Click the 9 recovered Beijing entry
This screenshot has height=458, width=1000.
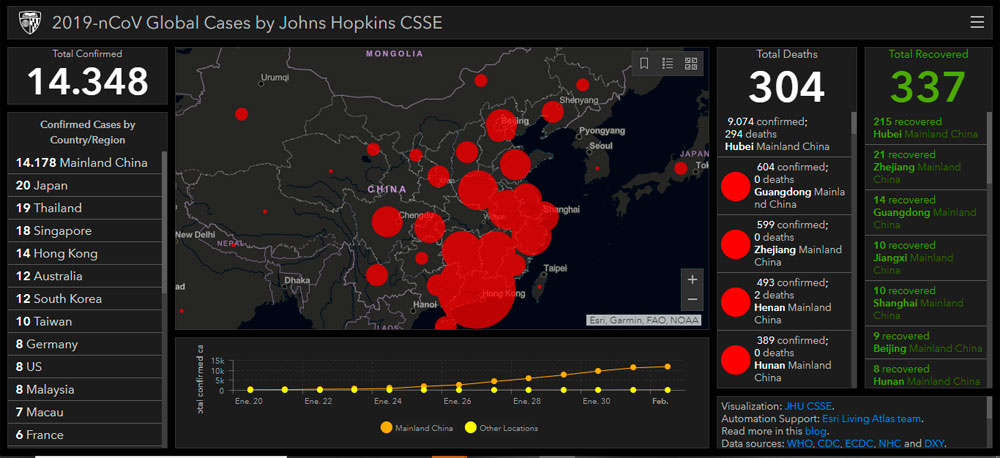923,343
